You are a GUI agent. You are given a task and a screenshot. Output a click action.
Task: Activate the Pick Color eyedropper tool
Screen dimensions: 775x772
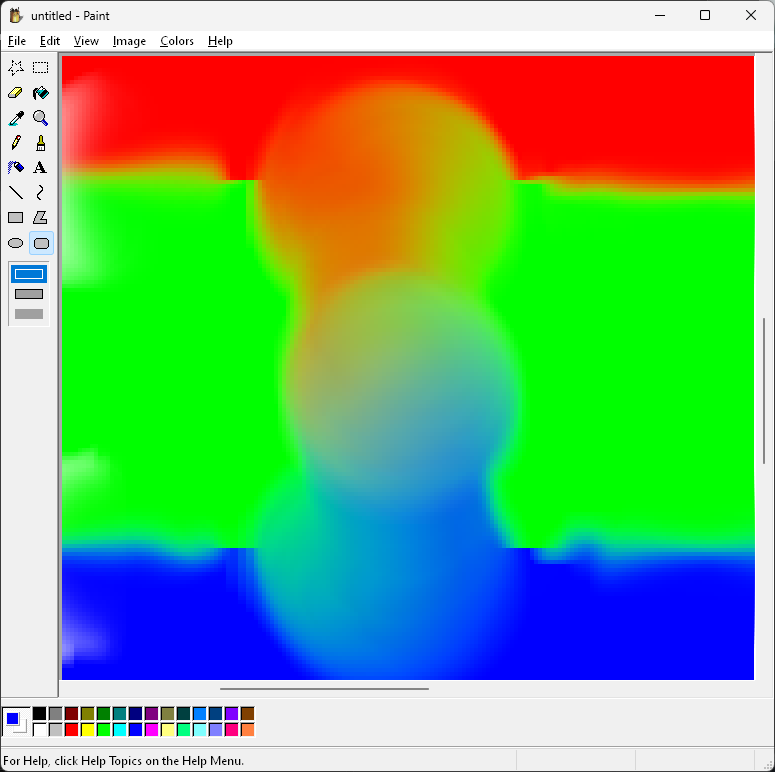coord(16,118)
